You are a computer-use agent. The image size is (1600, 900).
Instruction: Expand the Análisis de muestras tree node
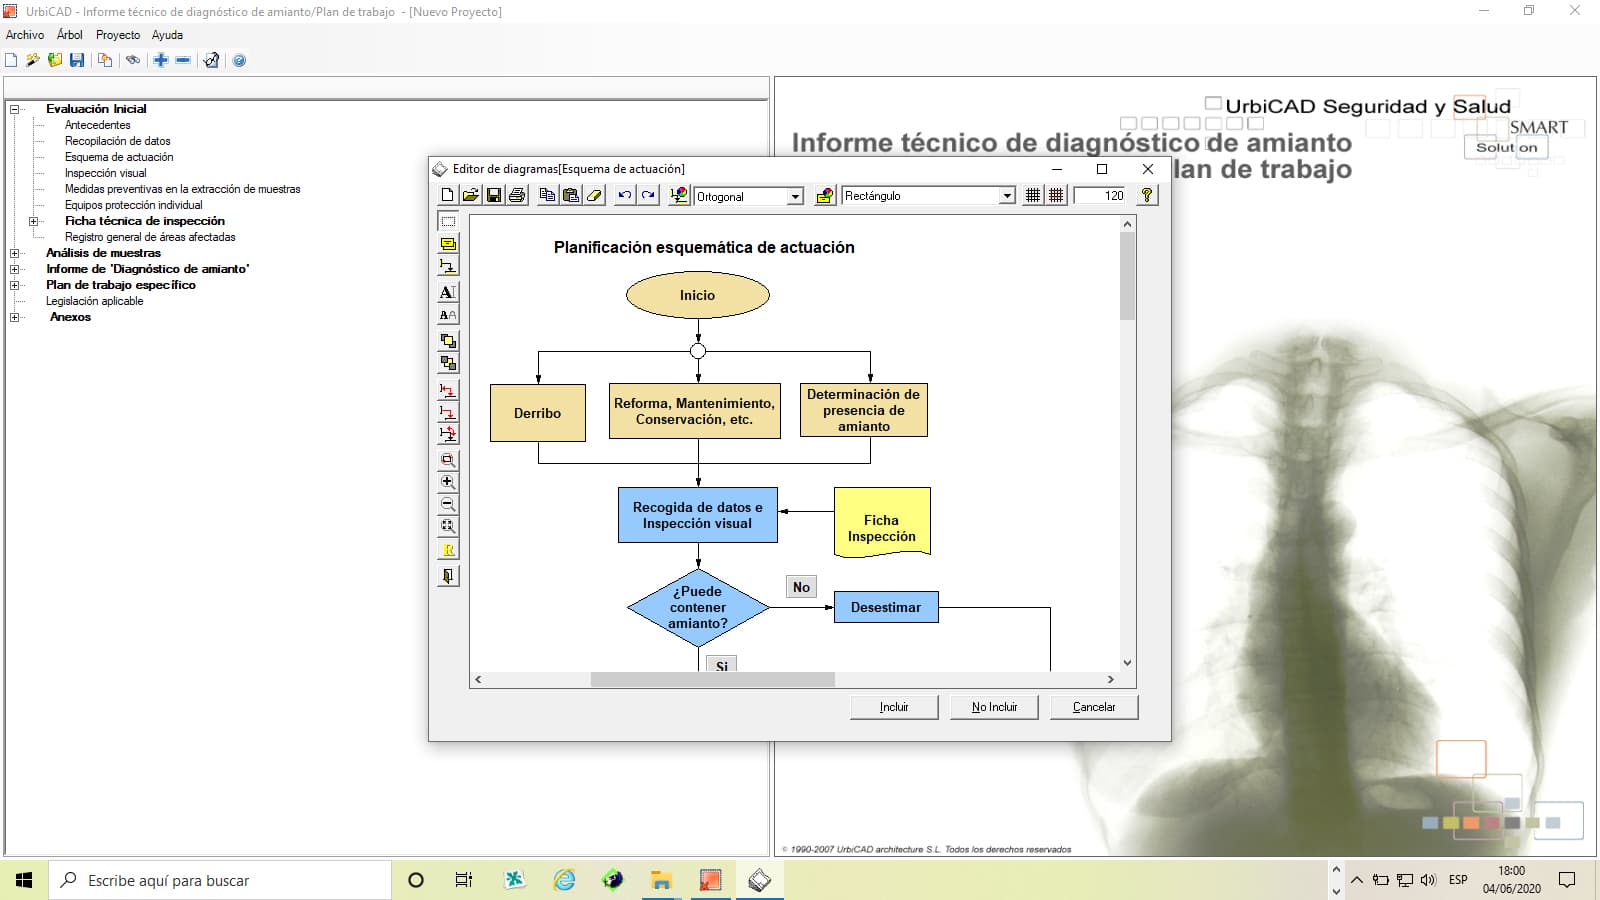point(15,253)
